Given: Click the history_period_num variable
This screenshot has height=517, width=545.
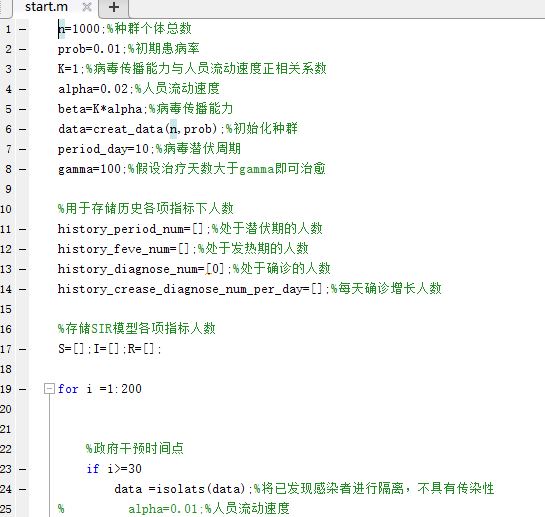Looking at the screenshot, I should (121, 229).
